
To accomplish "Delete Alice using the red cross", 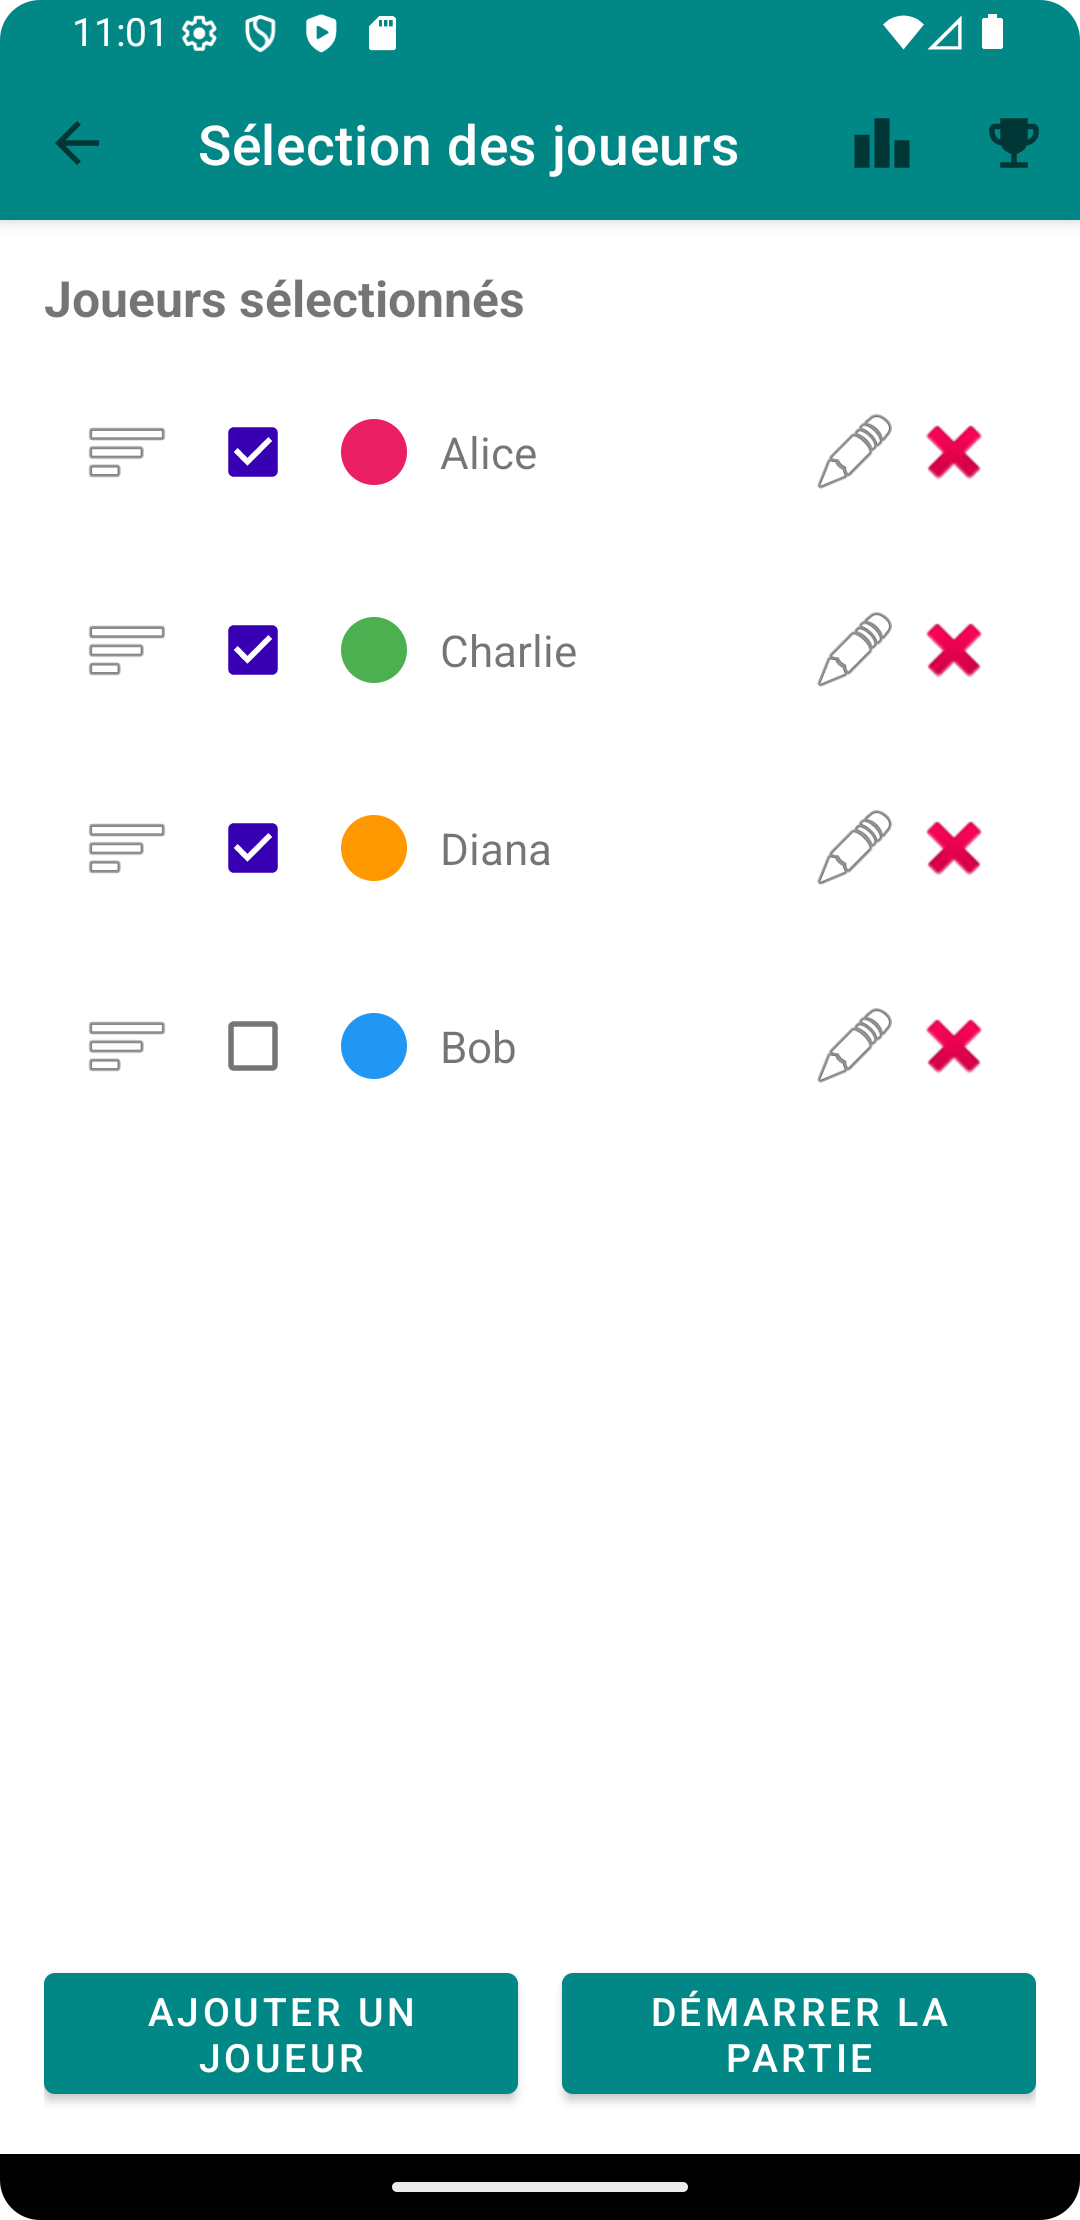I will [953, 452].
